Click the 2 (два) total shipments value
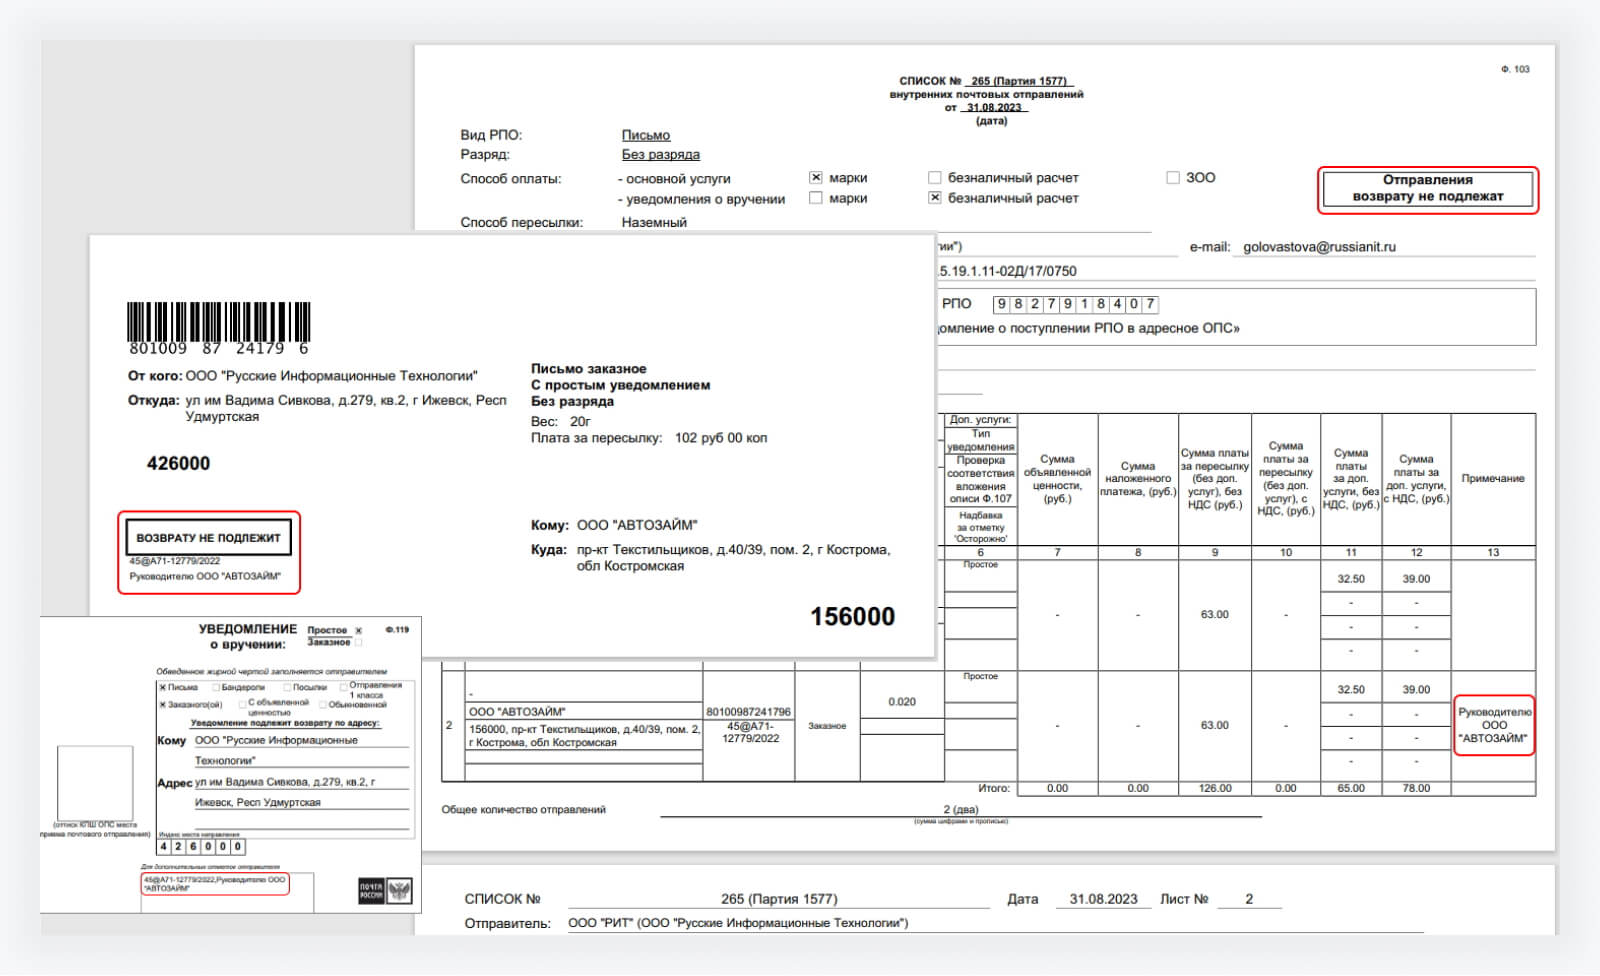This screenshot has width=1600, height=976. point(961,809)
